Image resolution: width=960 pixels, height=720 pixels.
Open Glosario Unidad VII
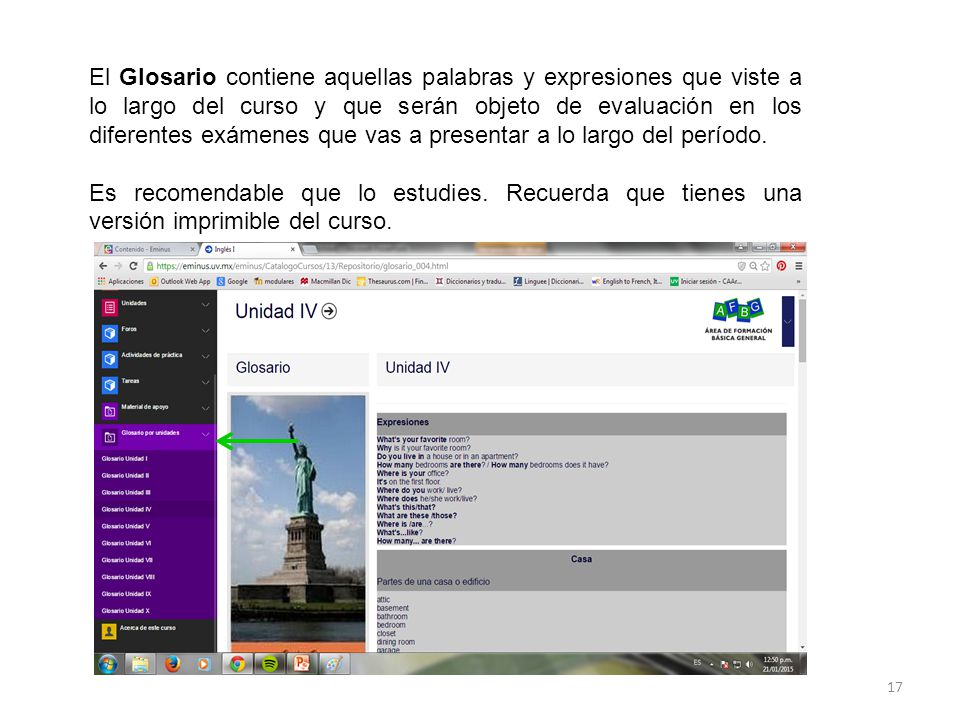[127, 560]
